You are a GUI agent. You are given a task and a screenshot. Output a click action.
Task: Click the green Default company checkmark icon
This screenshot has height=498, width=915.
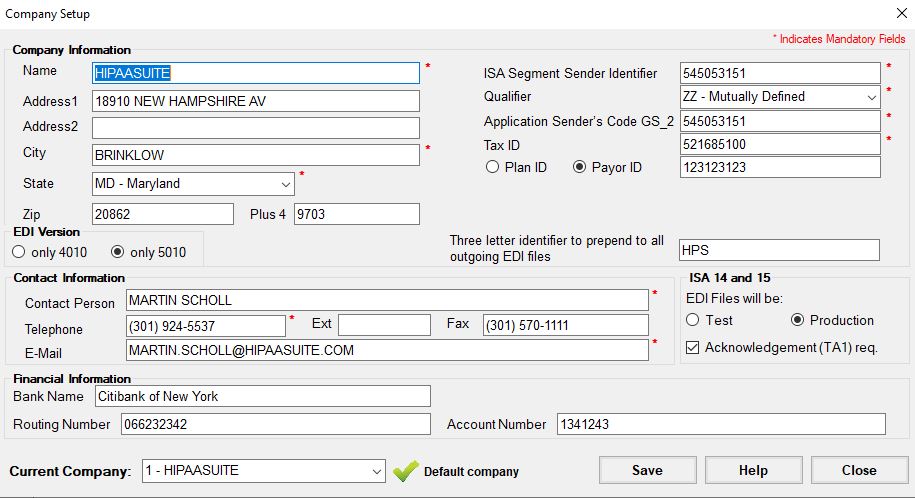pyautogui.click(x=406, y=471)
